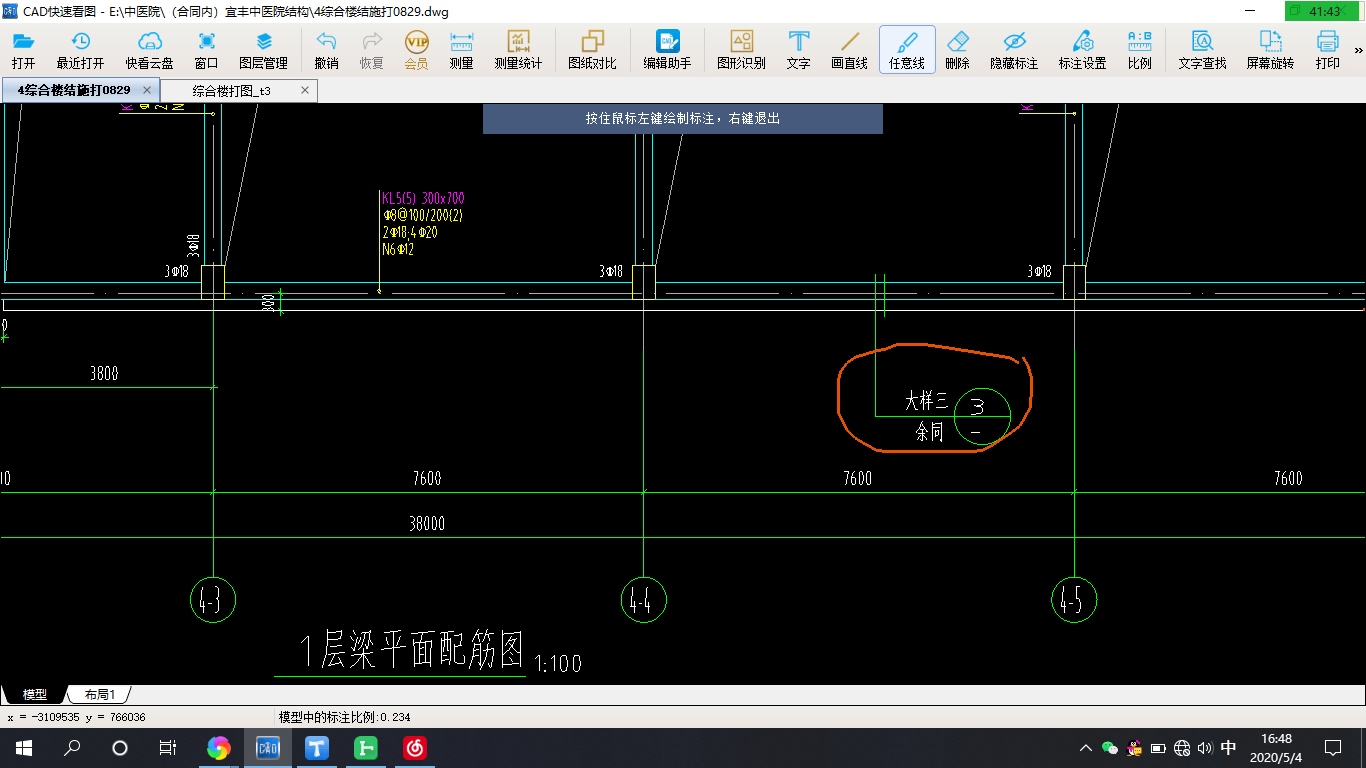Viewport: 1366px width, 768px height.
Task: Click the 打印 print icon
Action: click(x=1327, y=50)
